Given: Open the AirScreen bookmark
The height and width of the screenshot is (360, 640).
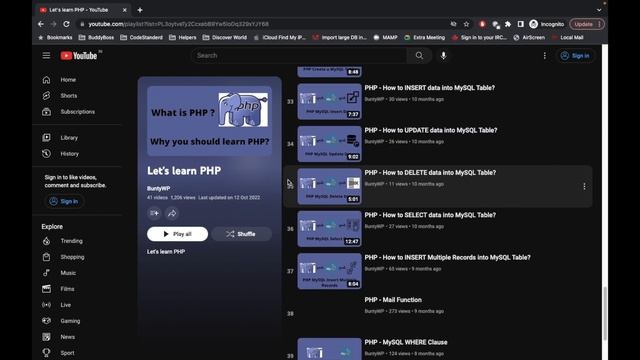Looking at the screenshot, I should click(x=529, y=38).
